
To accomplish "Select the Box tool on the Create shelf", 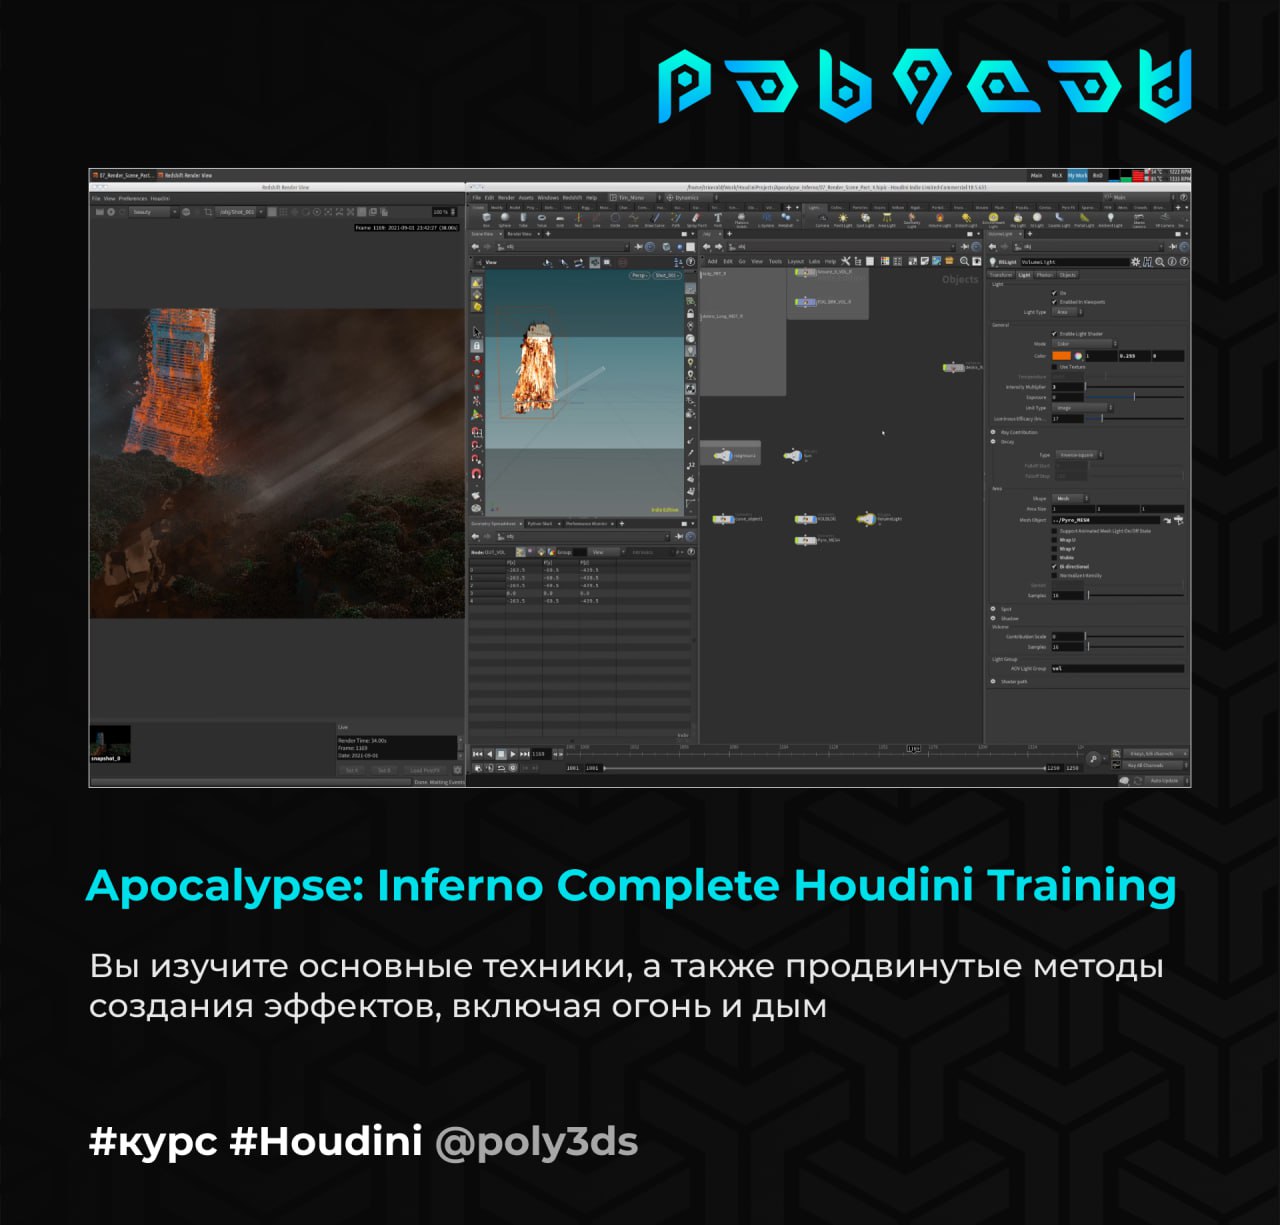I will (x=486, y=218).
